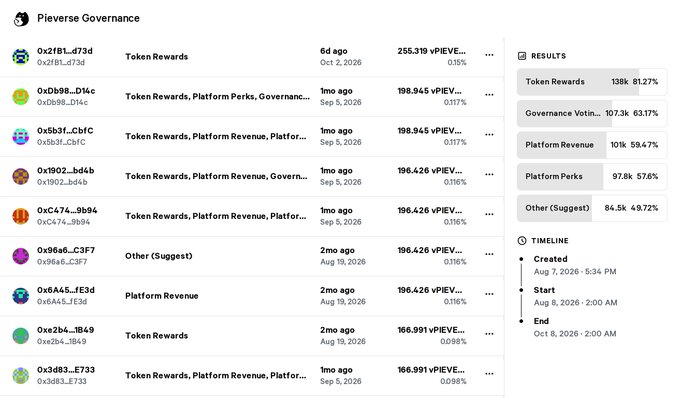
Task: Click the Created timeline marker
Action: pos(521,259)
